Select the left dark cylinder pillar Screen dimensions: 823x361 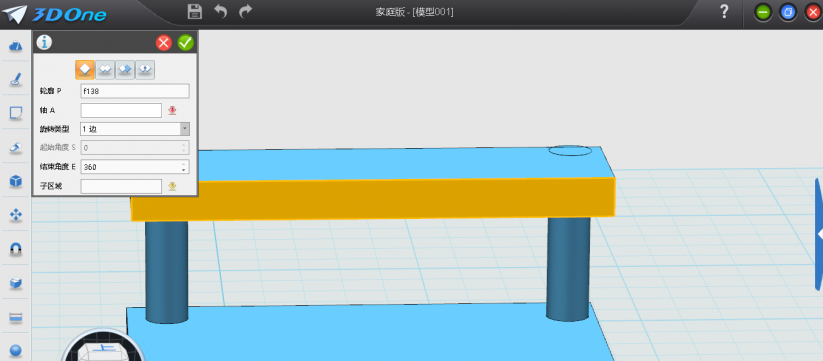166,272
